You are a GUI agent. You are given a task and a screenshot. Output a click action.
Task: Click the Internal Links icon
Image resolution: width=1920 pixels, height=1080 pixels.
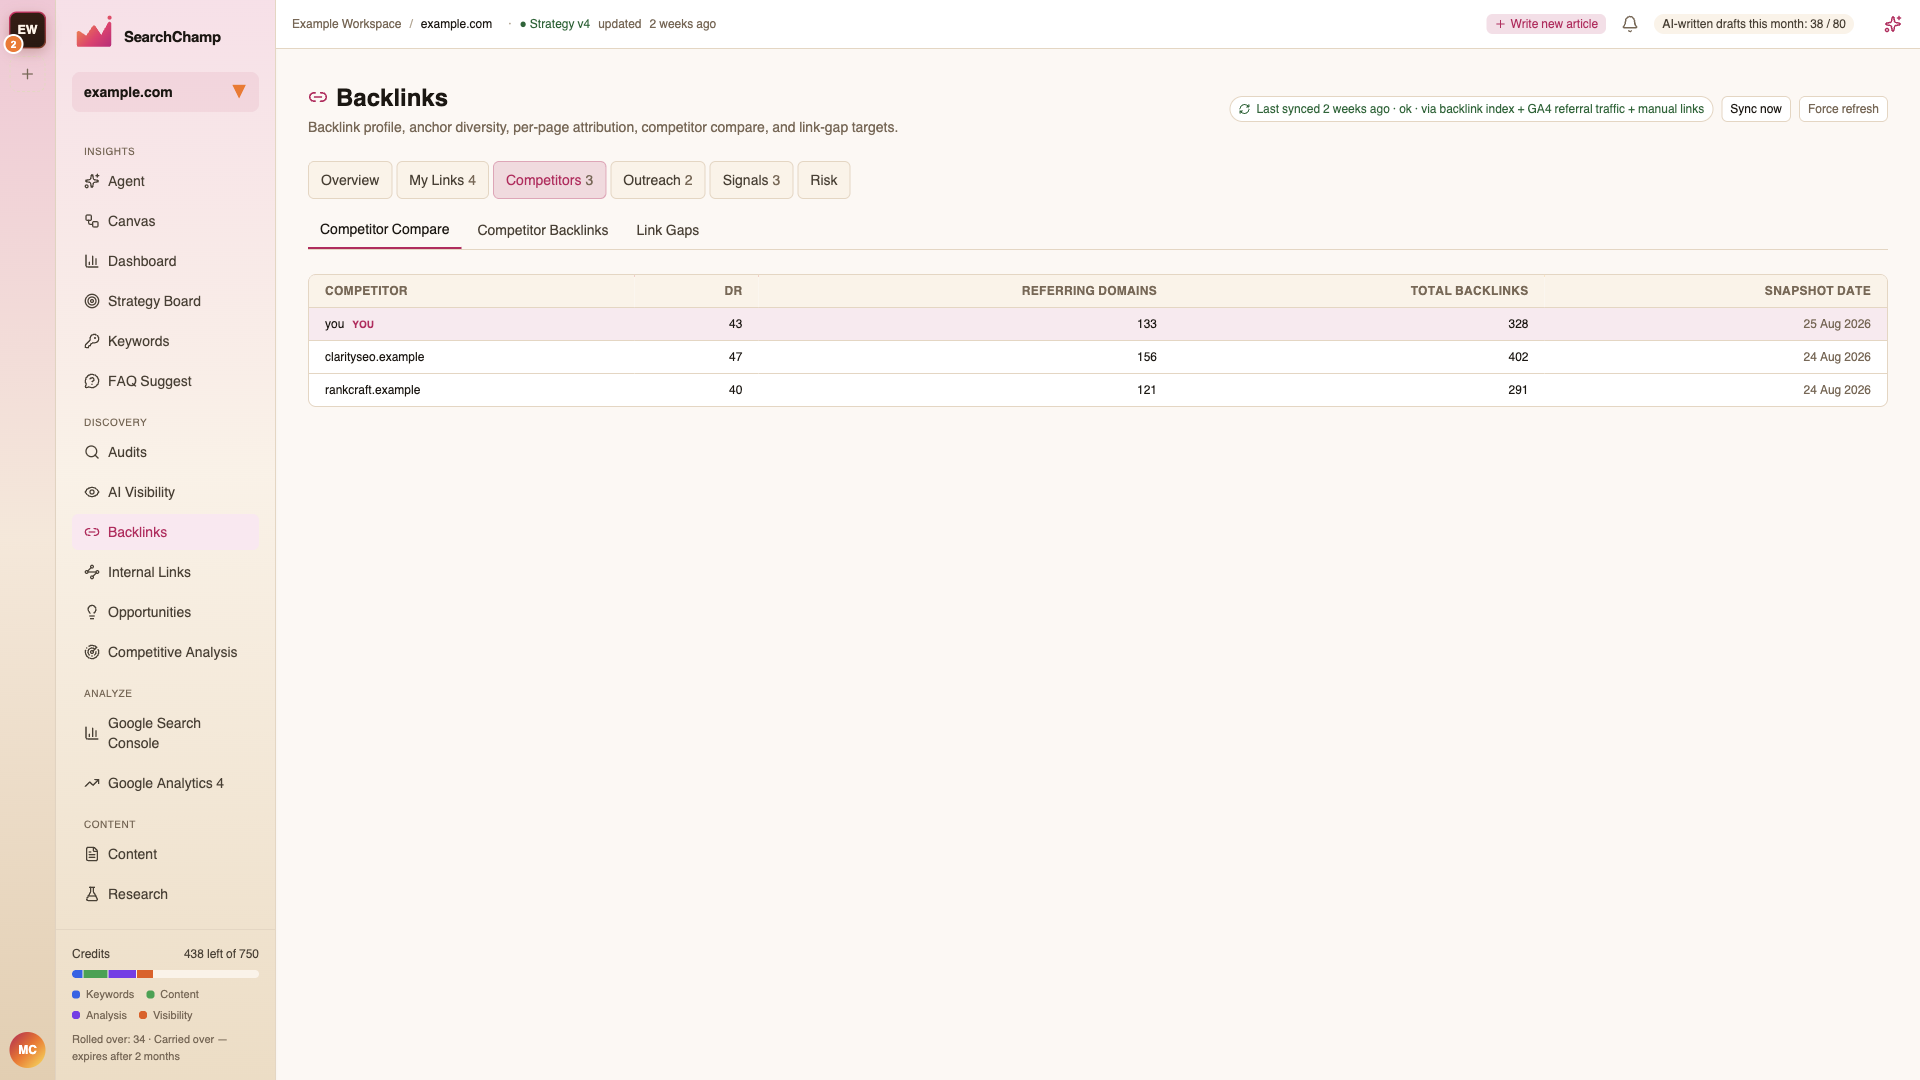pos(92,572)
